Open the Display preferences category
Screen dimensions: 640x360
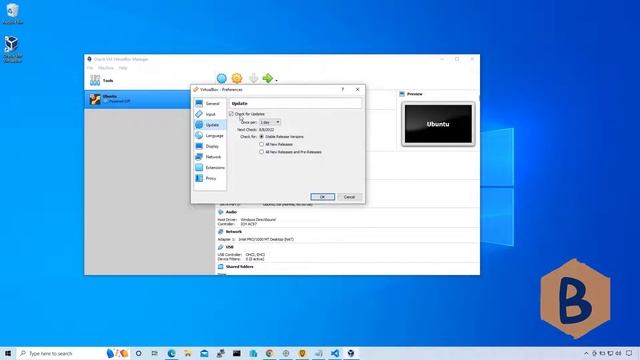[x=210, y=146]
